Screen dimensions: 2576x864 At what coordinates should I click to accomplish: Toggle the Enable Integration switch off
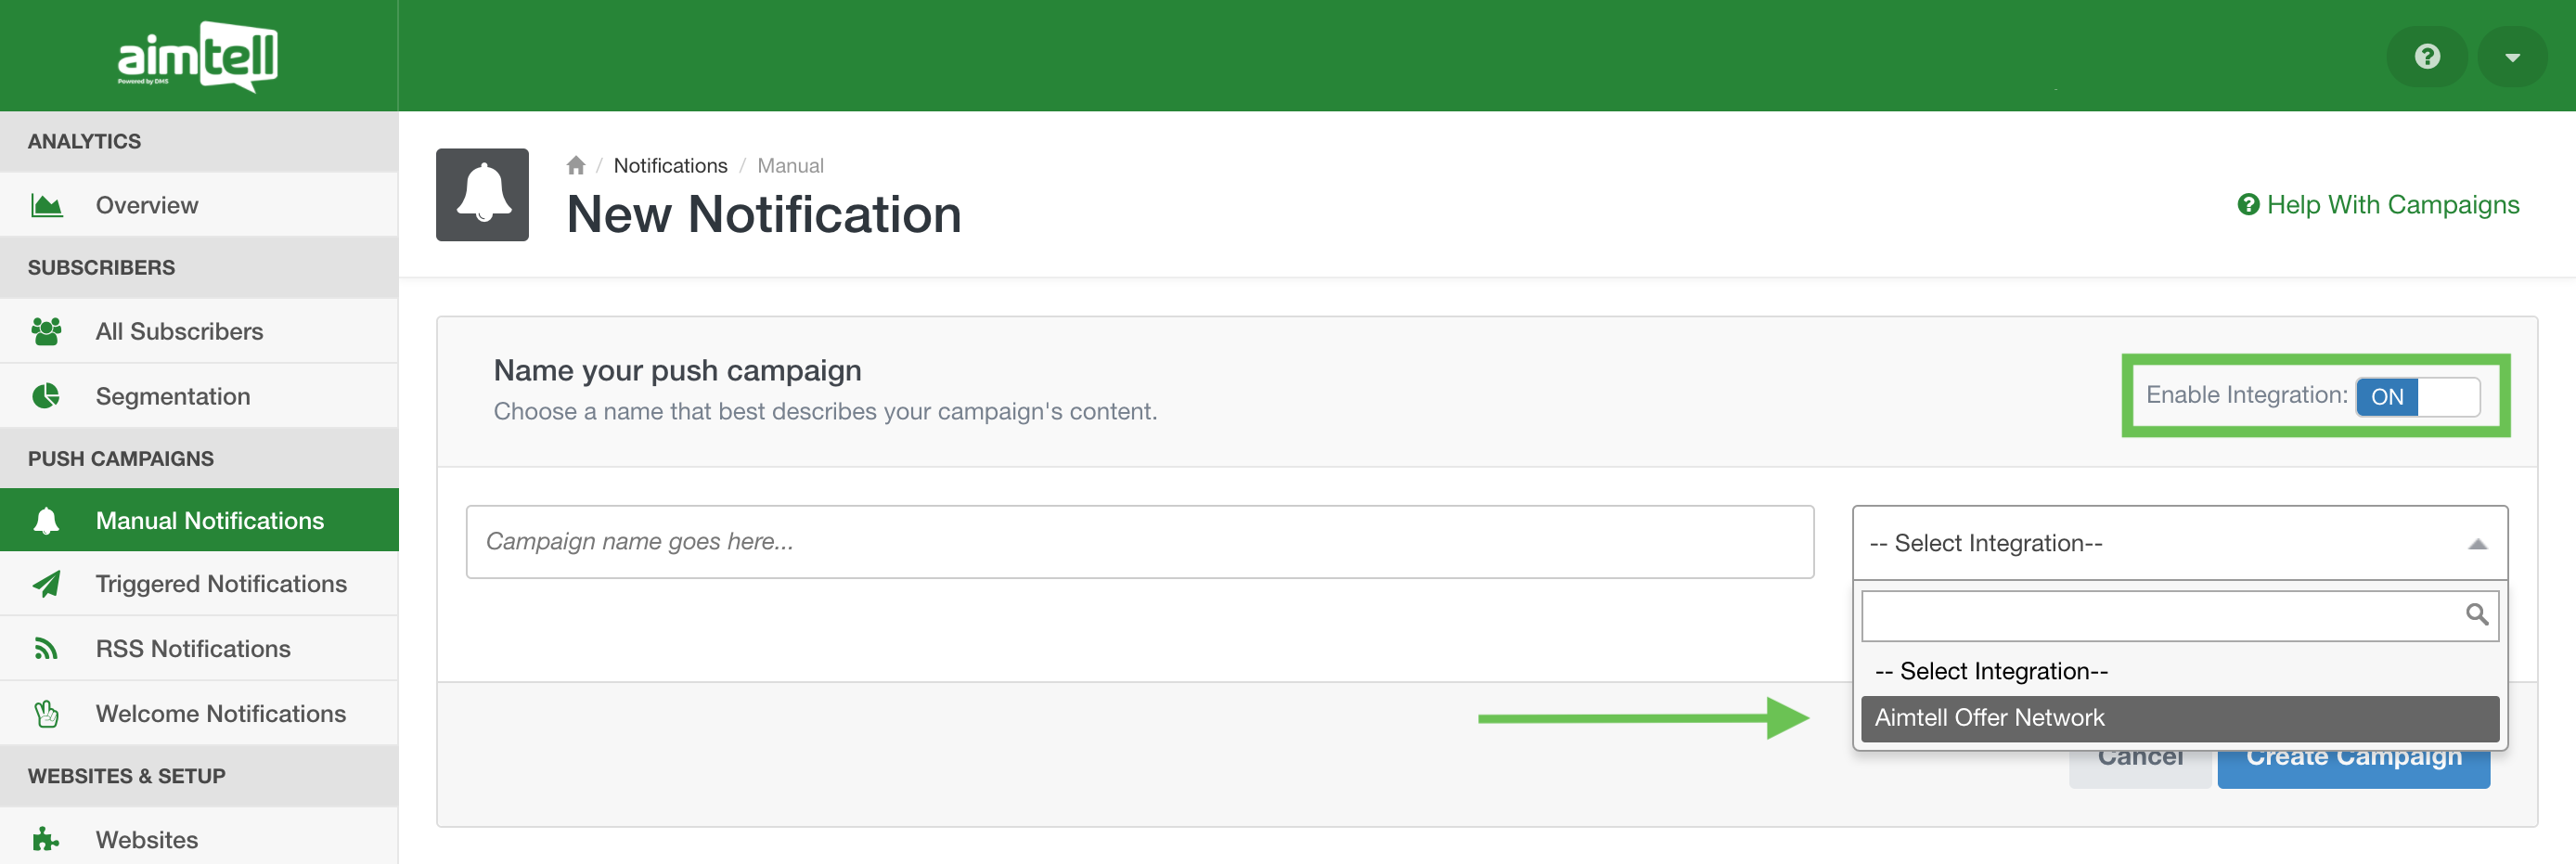click(2417, 396)
